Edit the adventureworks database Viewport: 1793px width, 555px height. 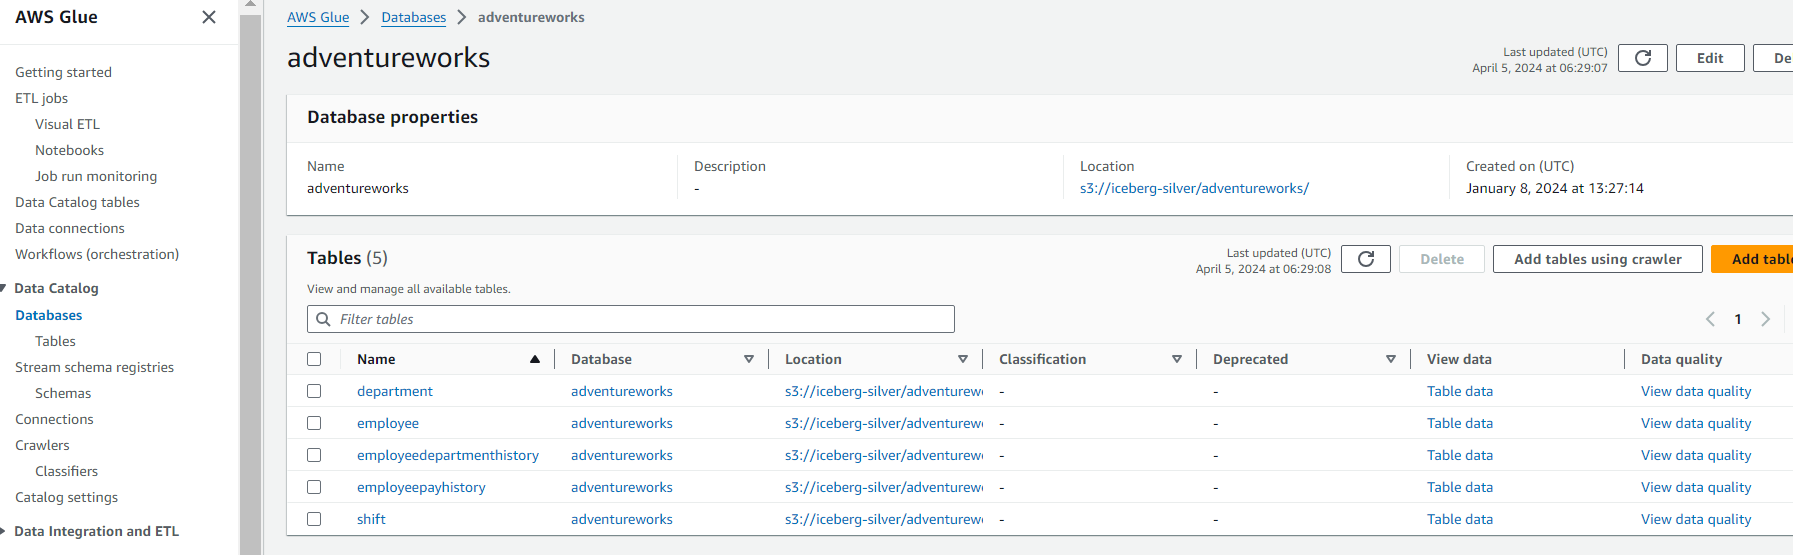click(x=1710, y=58)
